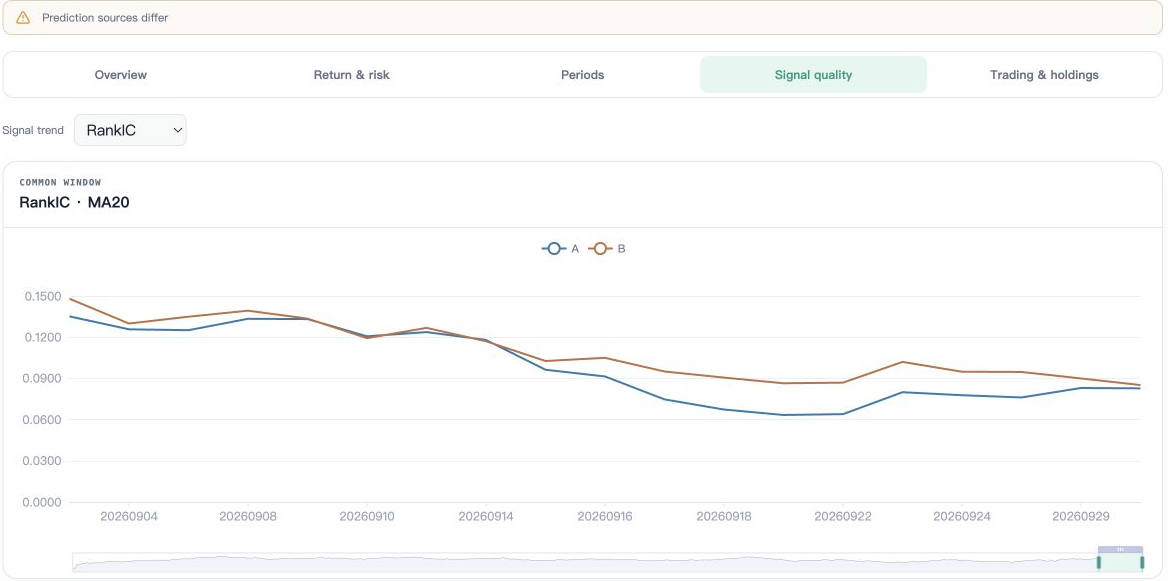The image size is (1168, 581).
Task: Click the 0.0000 y-axis label
Action: tap(42, 502)
